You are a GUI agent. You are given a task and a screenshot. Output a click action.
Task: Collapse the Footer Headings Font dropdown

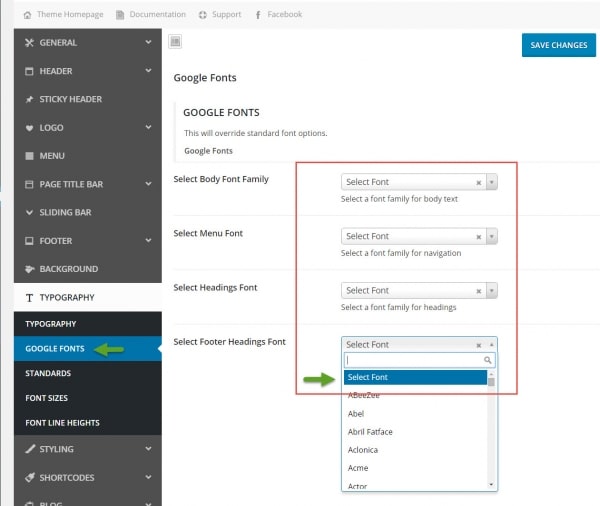pyautogui.click(x=492, y=344)
